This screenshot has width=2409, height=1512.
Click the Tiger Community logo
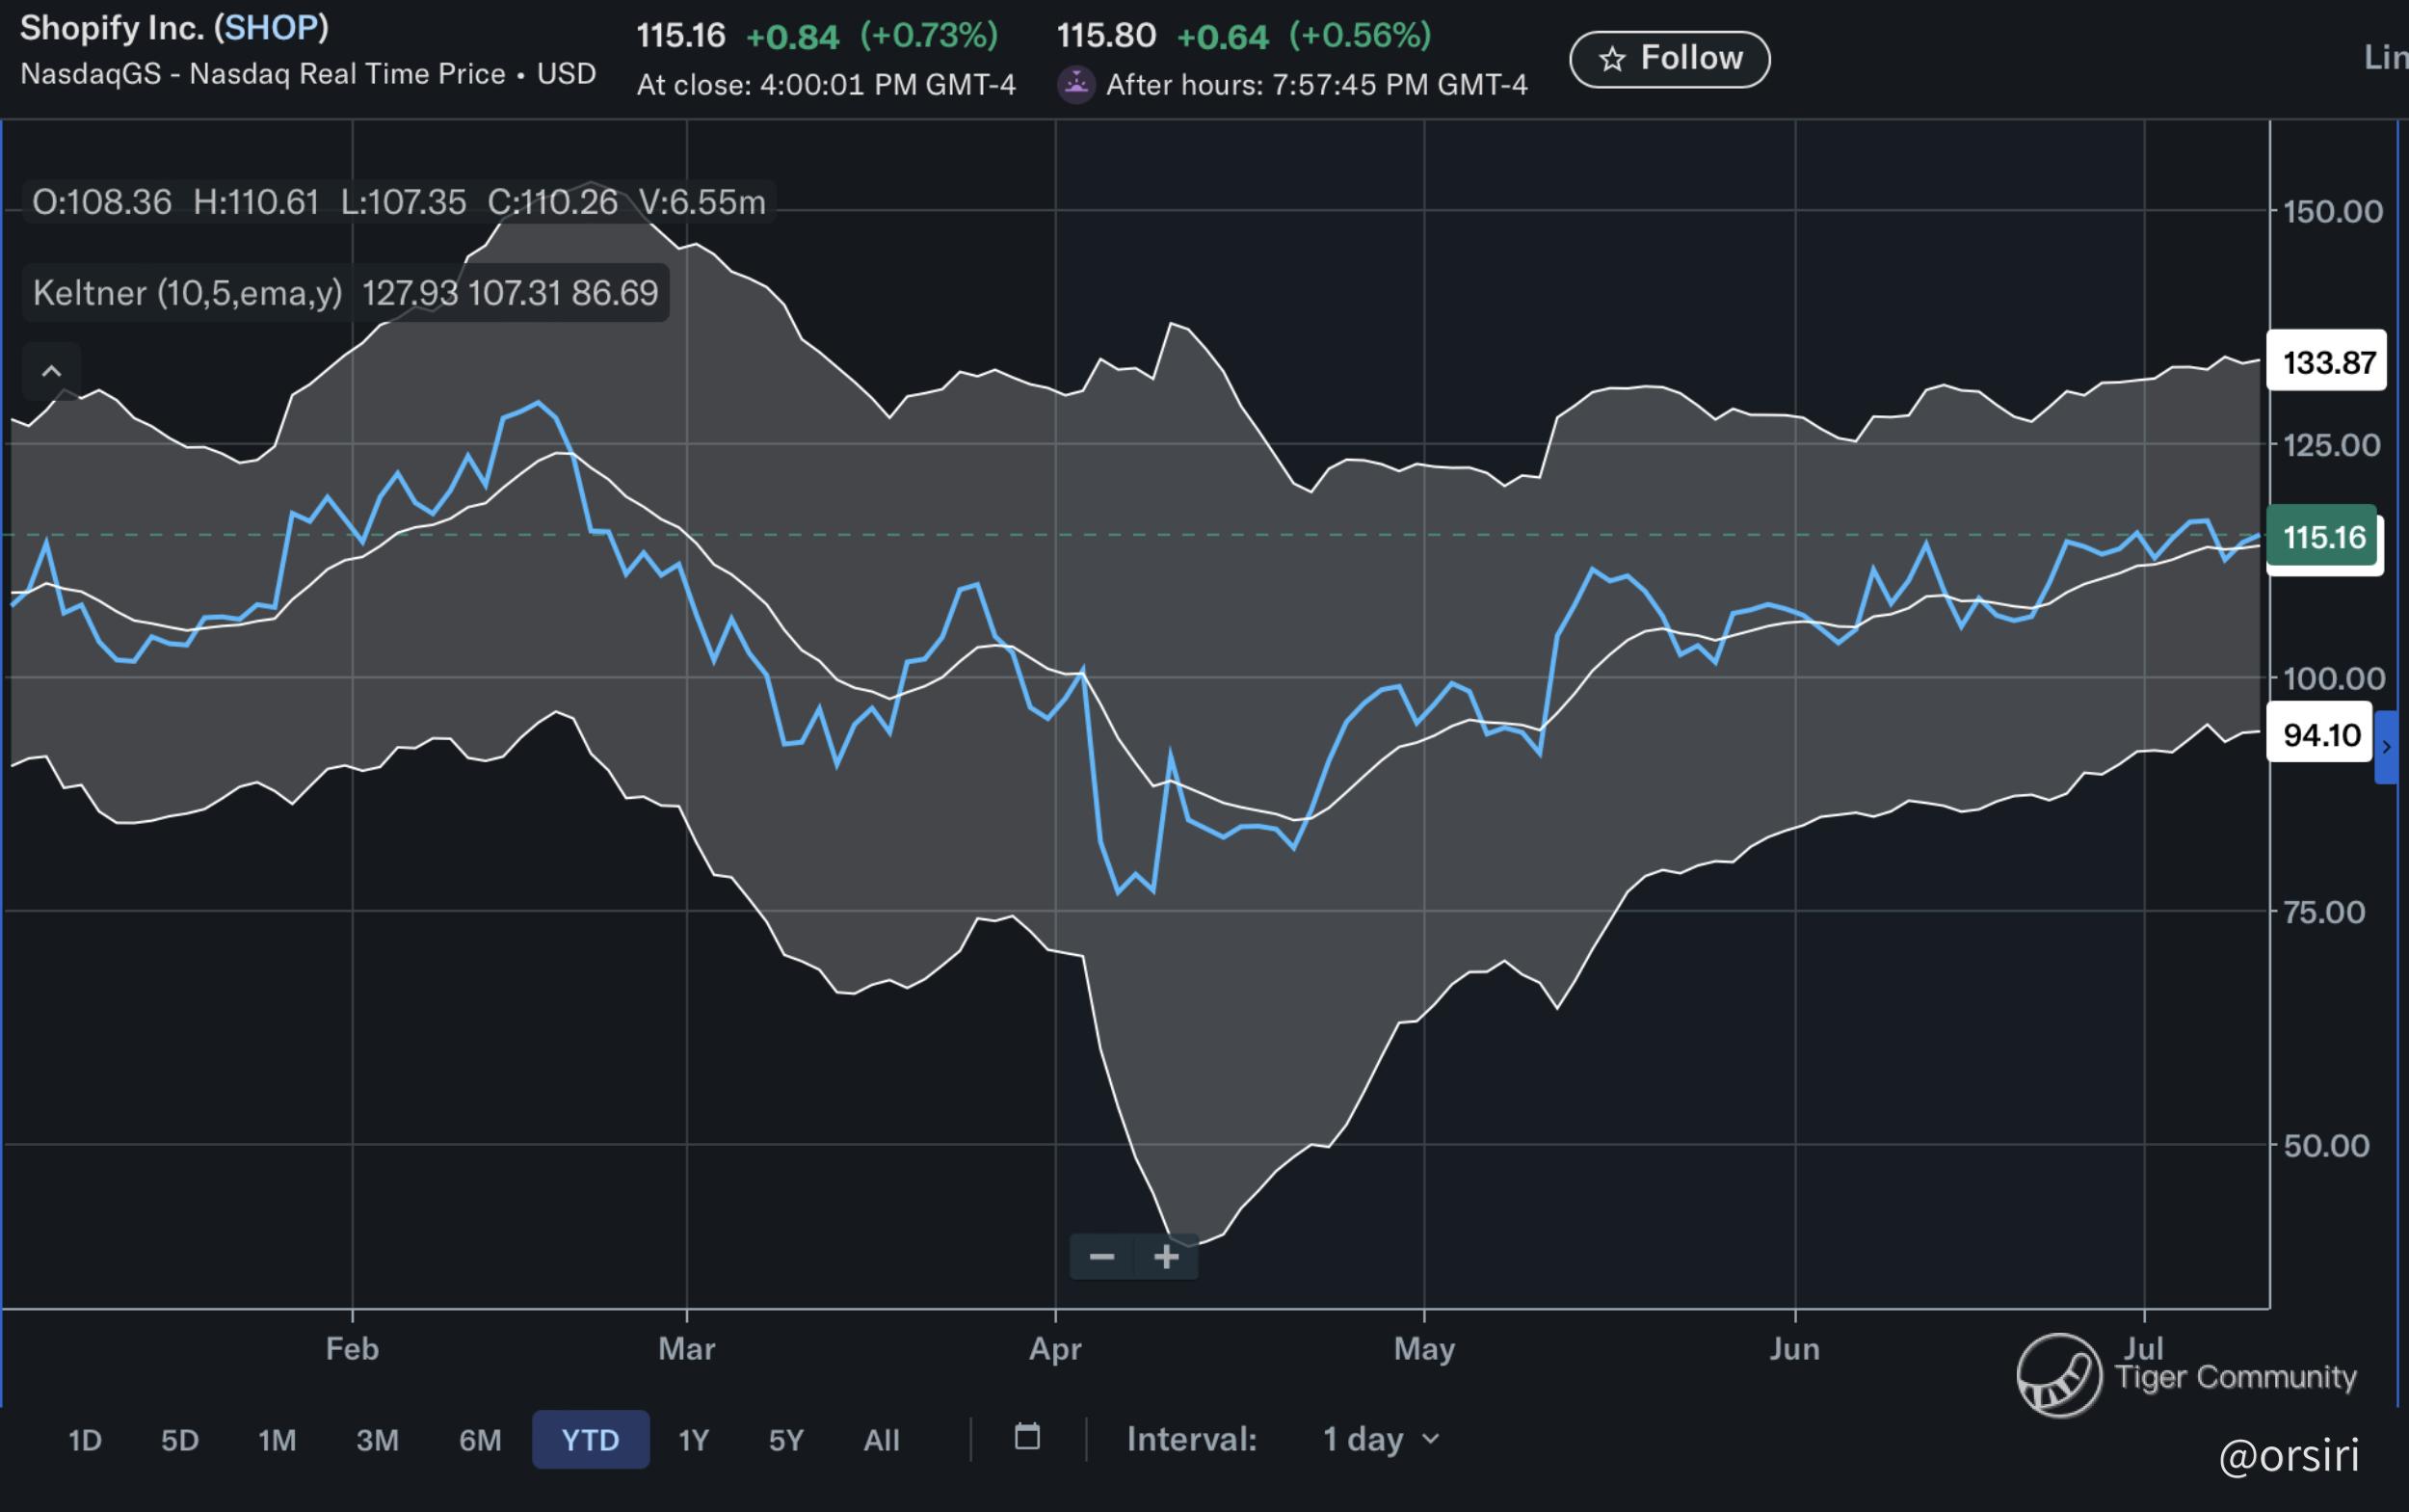tap(2059, 1376)
